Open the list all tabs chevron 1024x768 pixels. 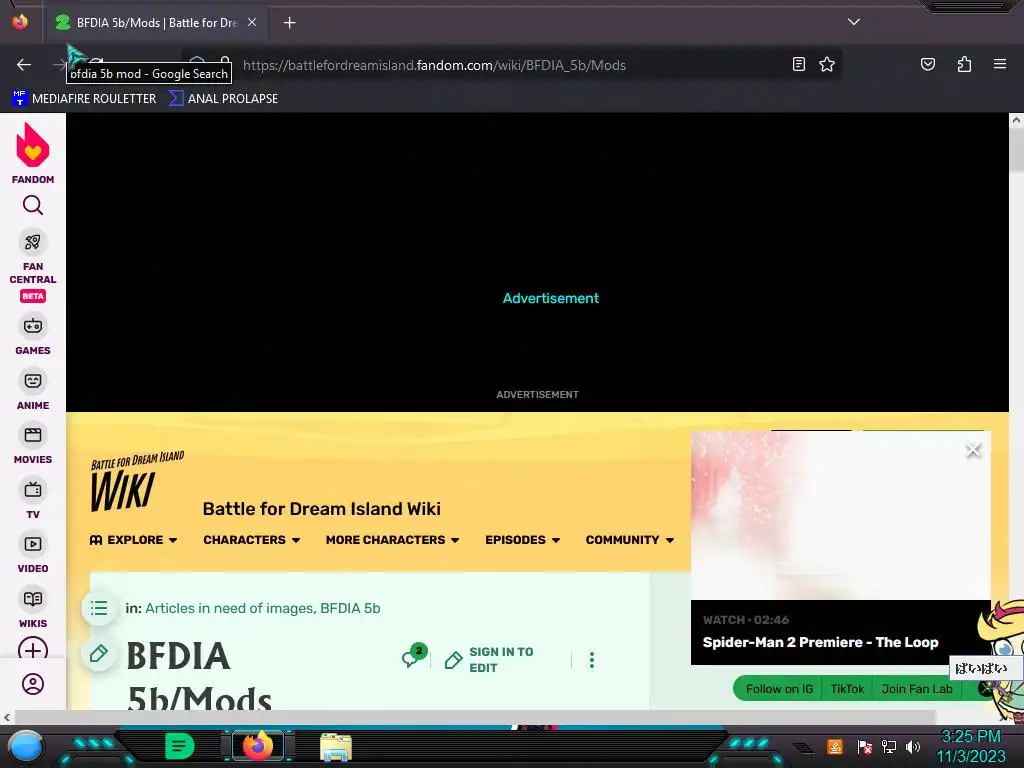coord(854,22)
